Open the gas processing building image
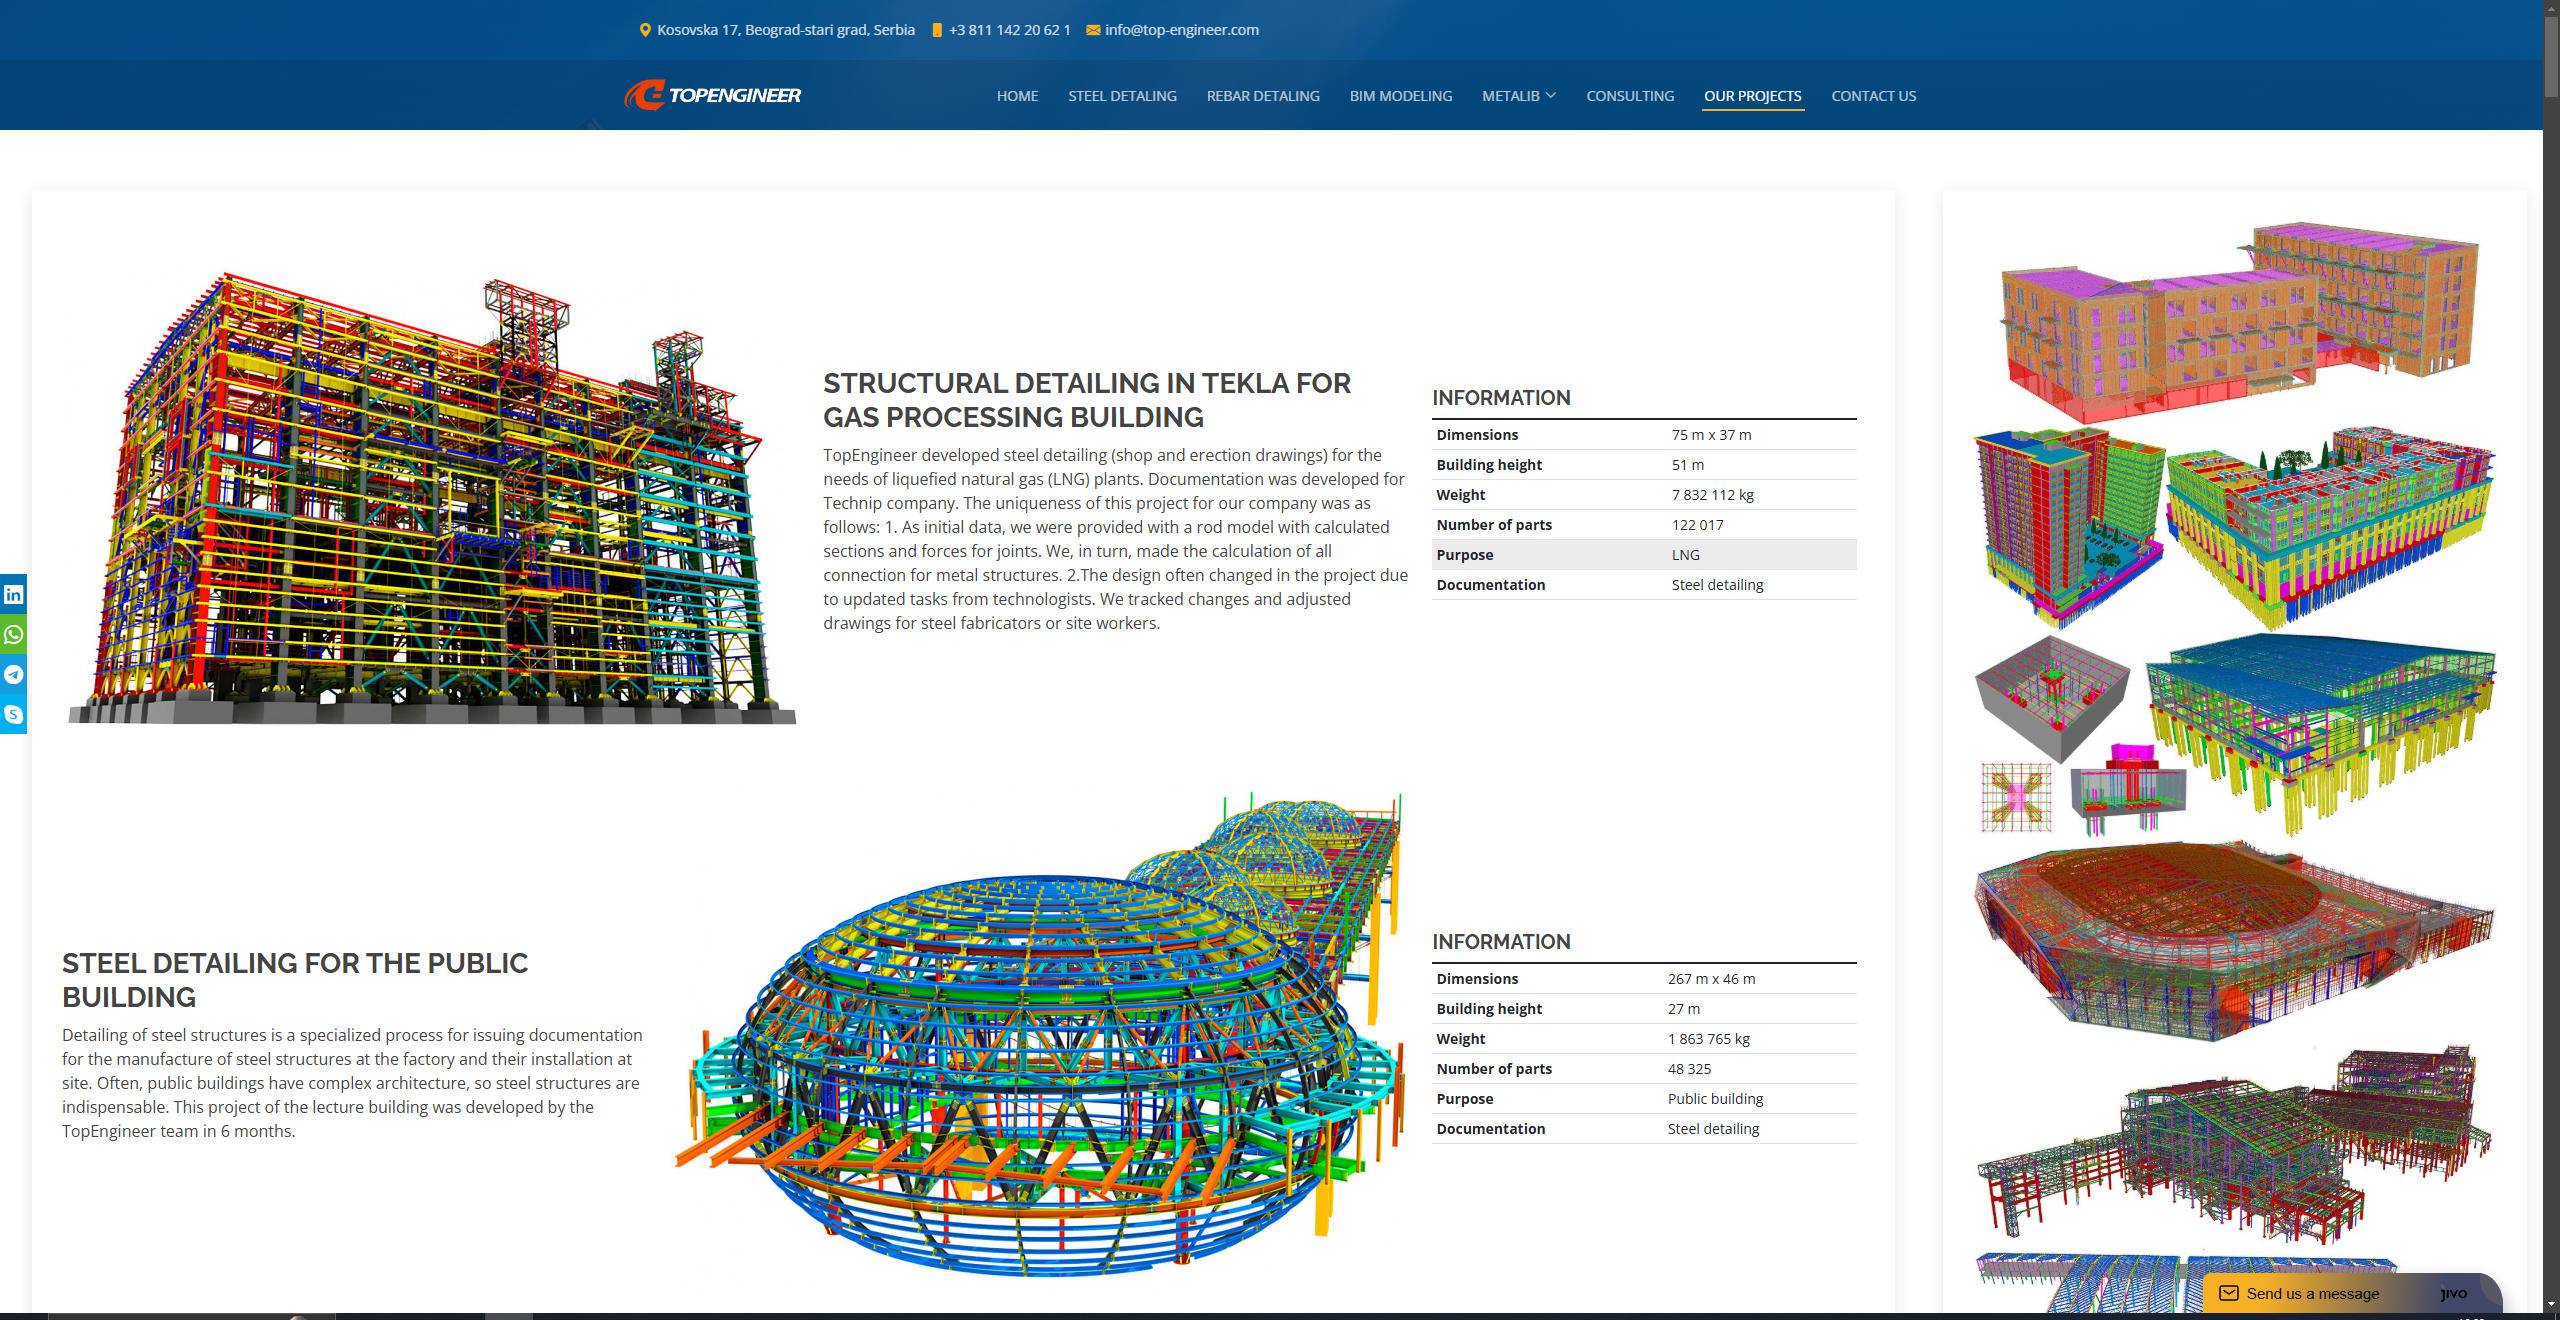 click(x=430, y=500)
